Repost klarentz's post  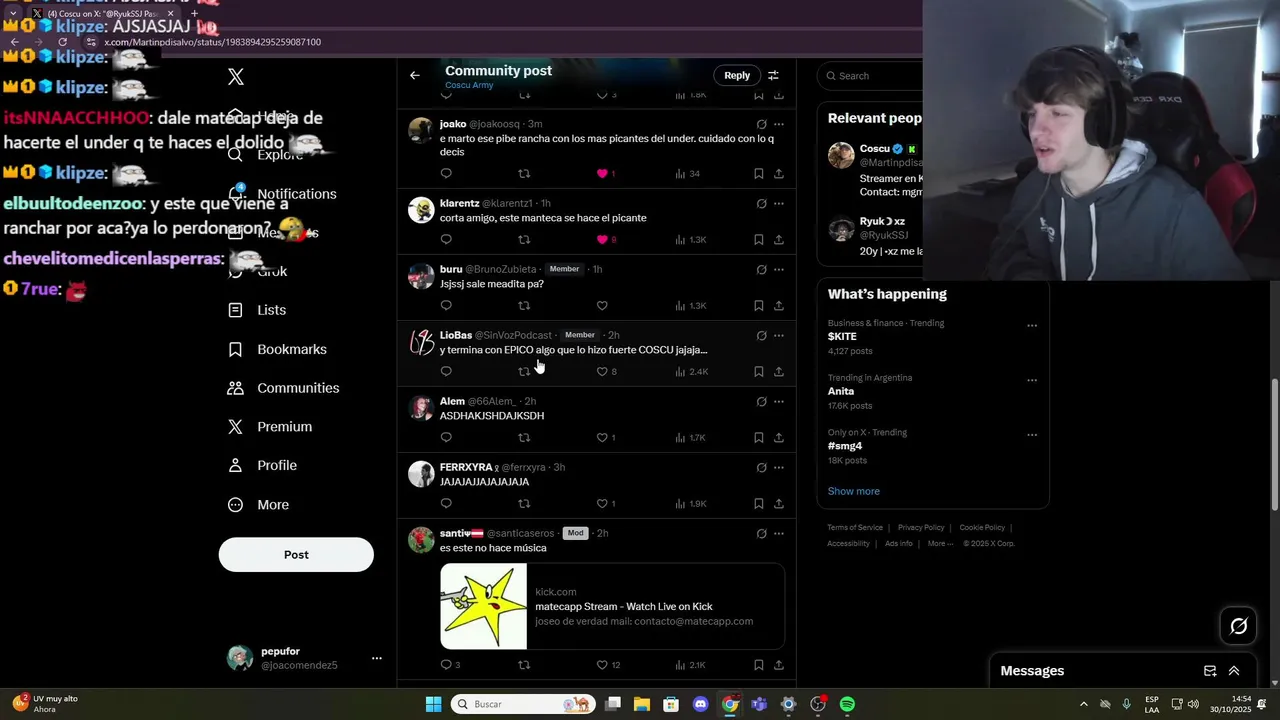click(x=524, y=240)
